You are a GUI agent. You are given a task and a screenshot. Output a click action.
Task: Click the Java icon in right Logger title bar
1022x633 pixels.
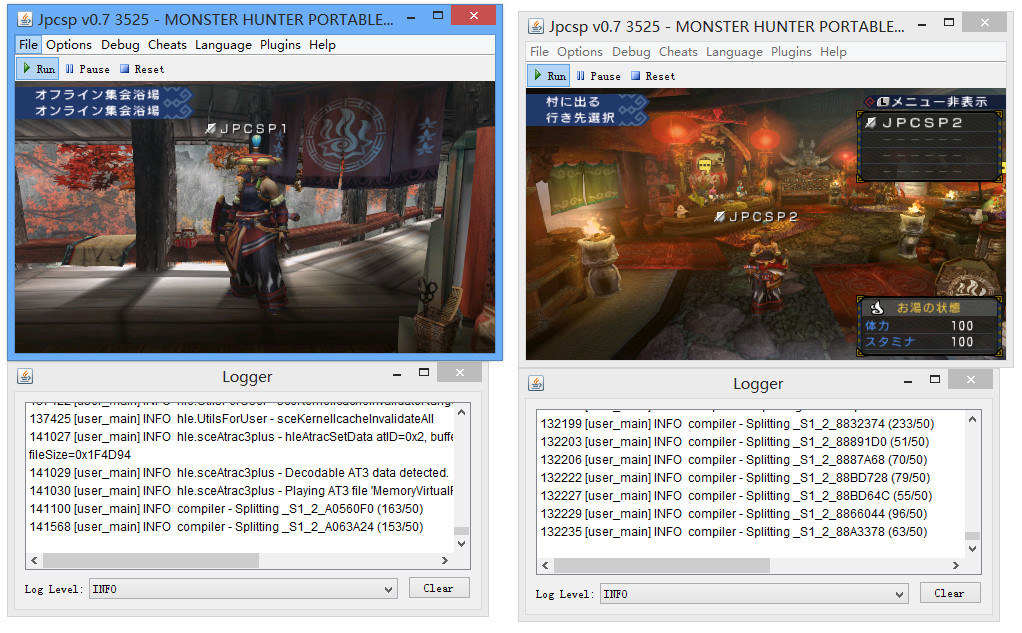click(536, 384)
